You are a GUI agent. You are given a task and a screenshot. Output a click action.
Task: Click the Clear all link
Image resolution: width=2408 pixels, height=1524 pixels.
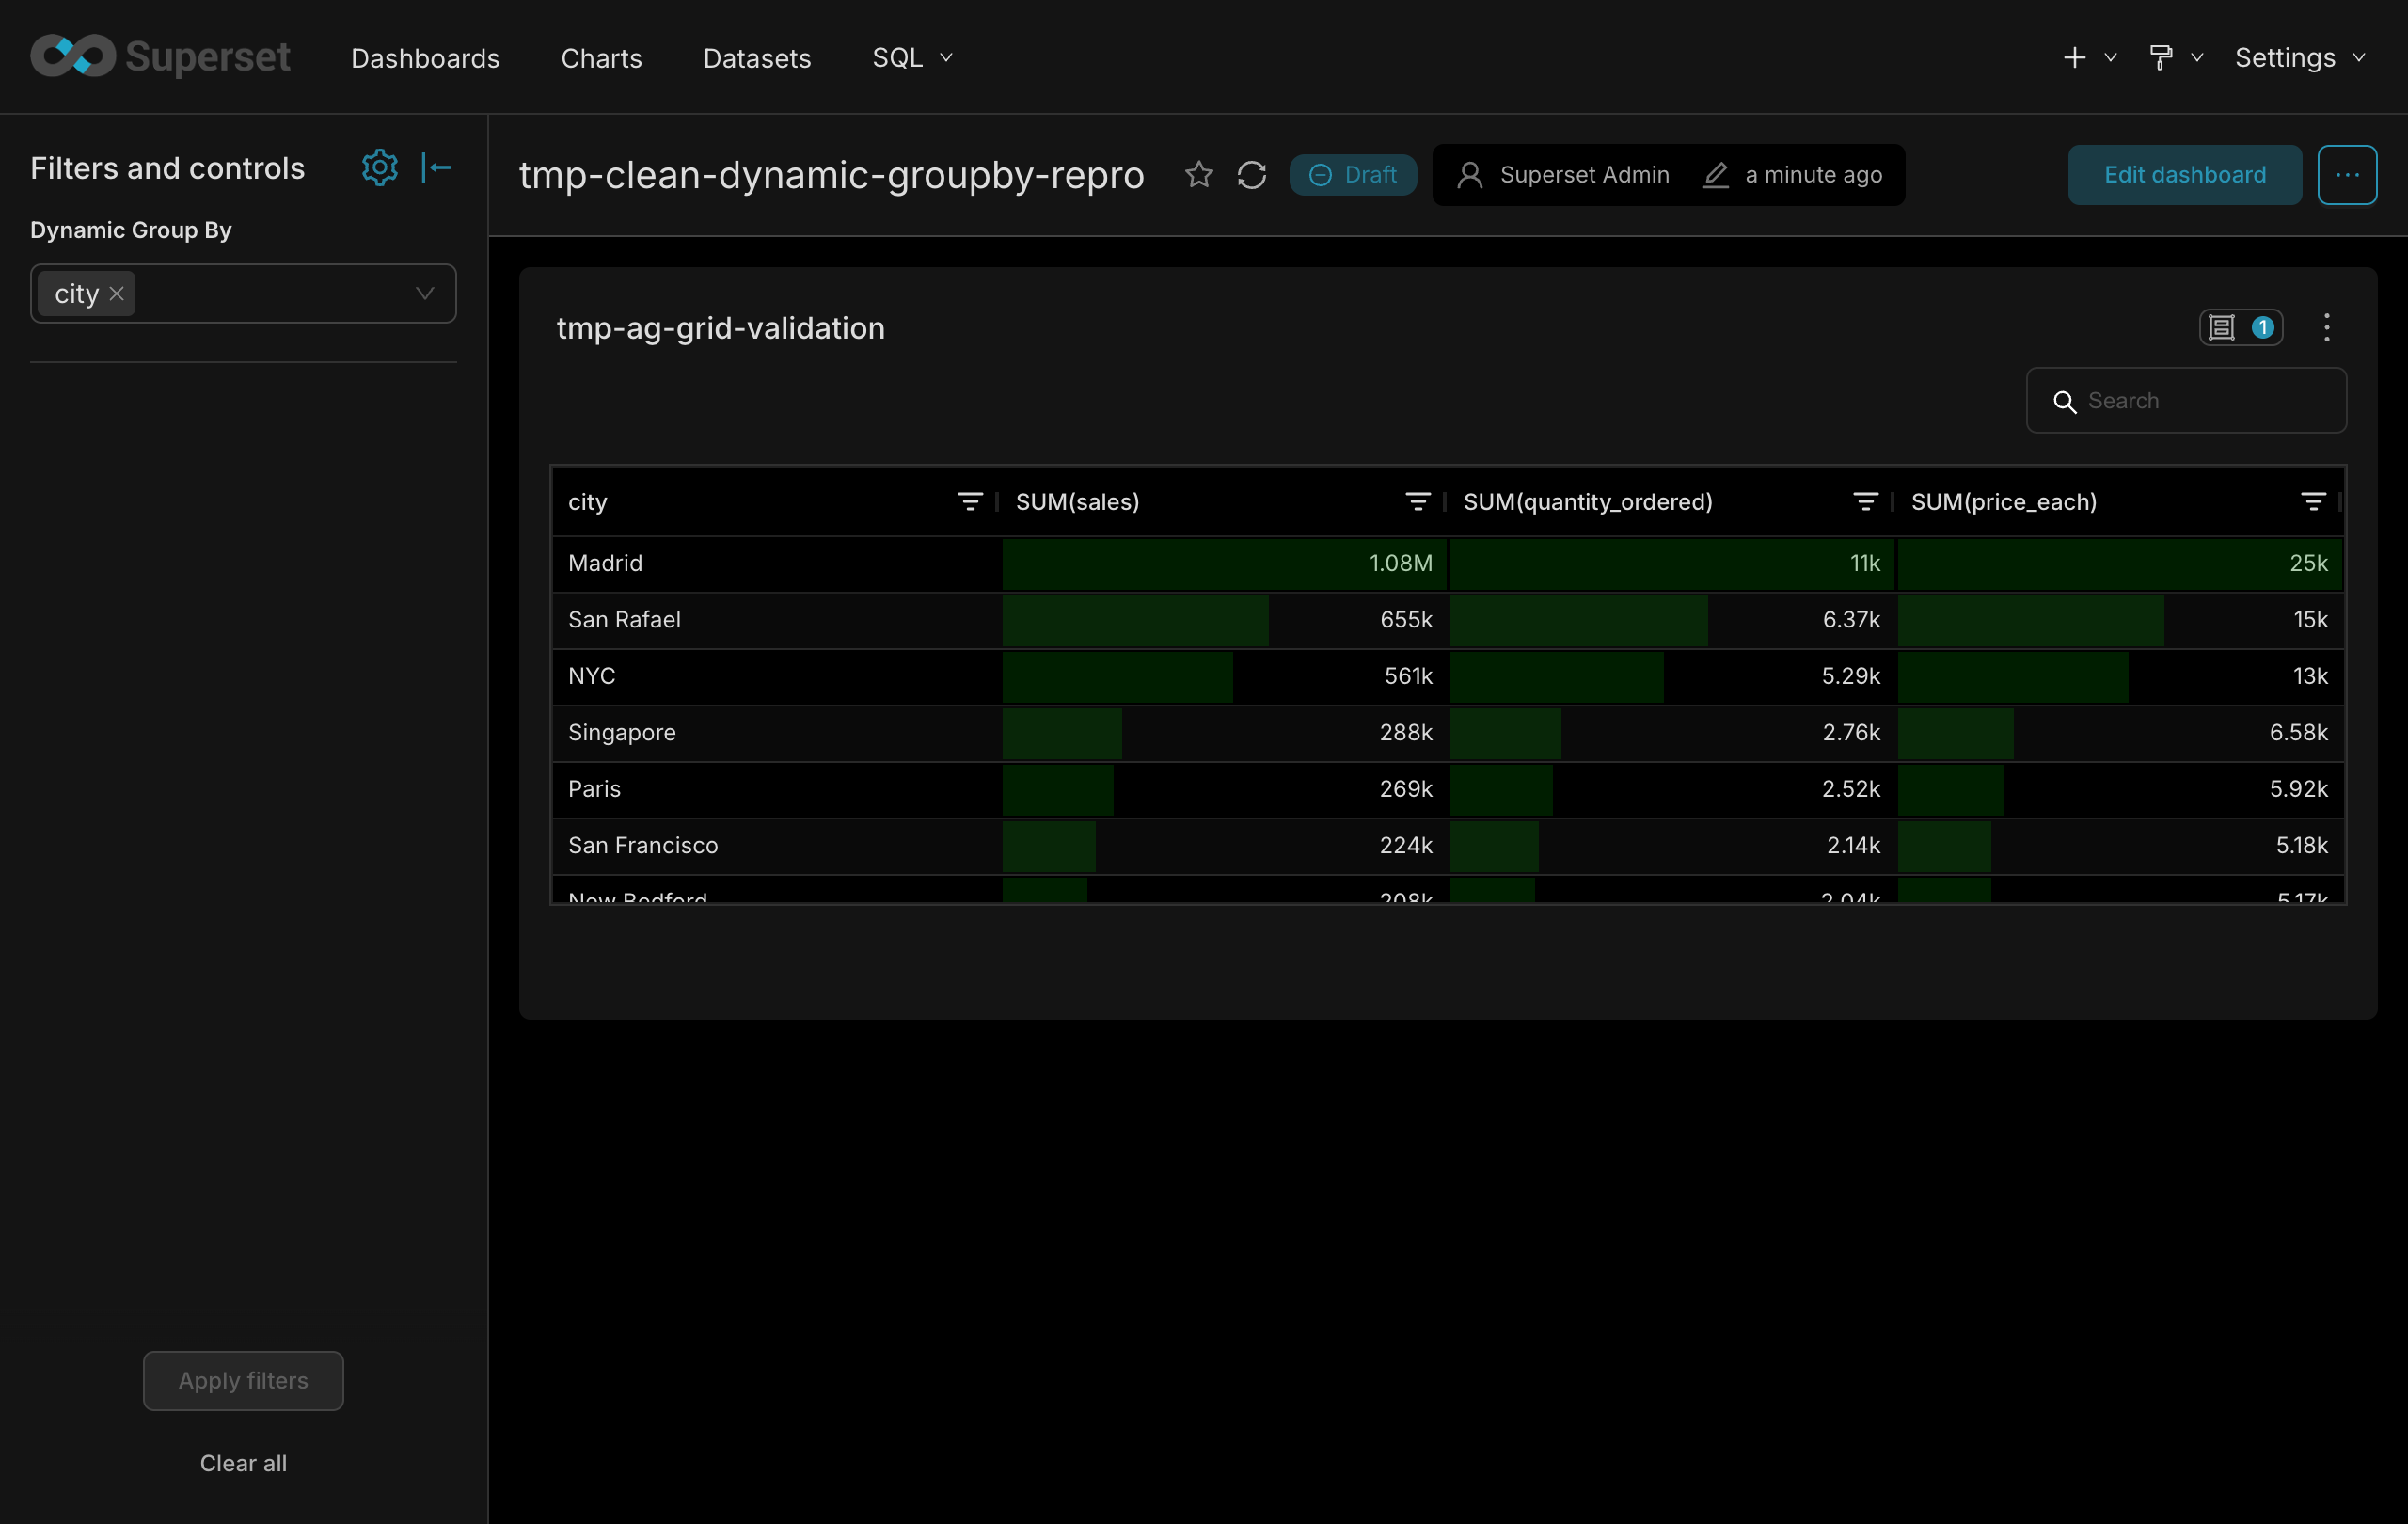[243, 1463]
